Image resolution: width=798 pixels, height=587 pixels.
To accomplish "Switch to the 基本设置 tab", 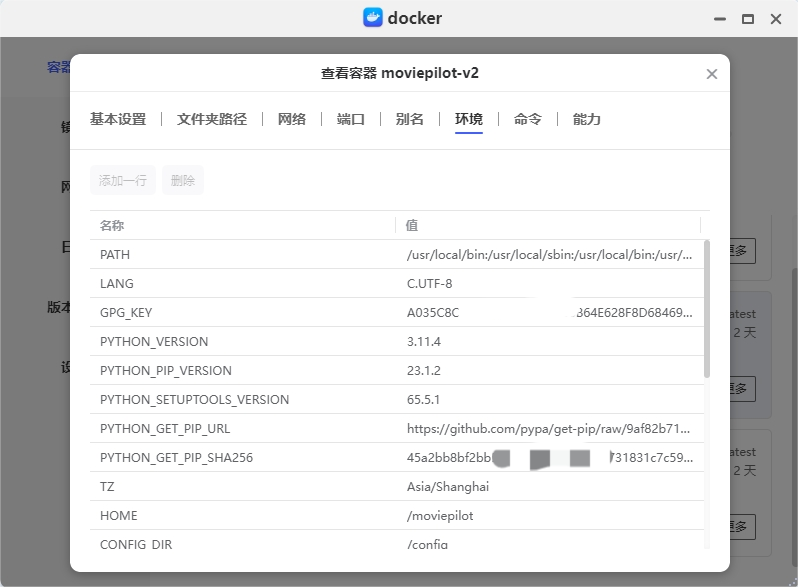I will click(118, 119).
